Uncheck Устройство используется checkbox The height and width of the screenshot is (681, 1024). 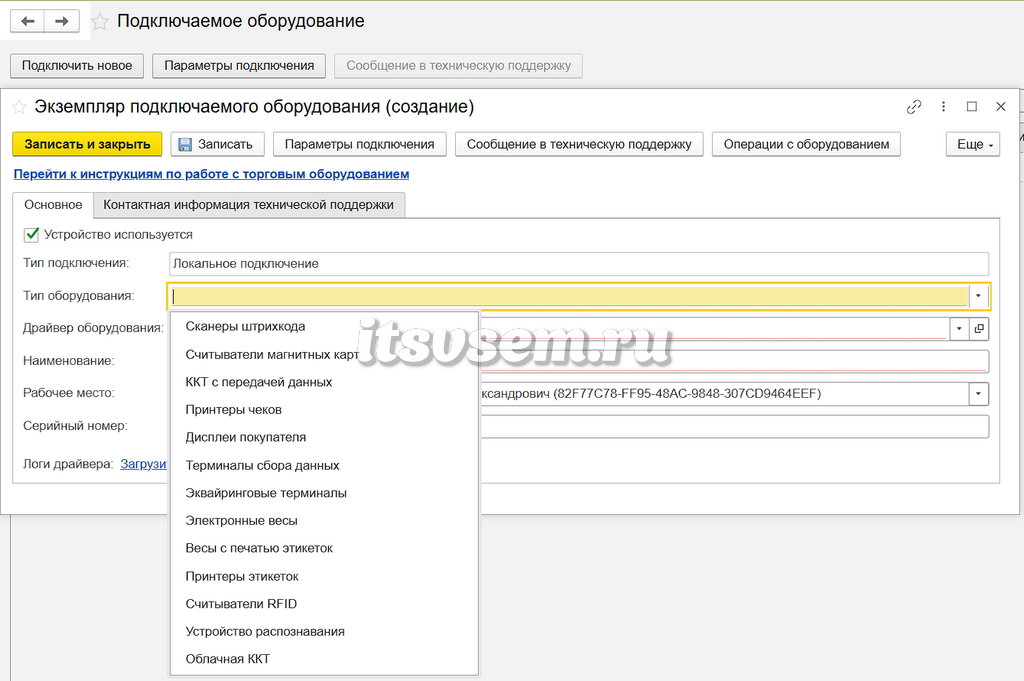[31, 234]
